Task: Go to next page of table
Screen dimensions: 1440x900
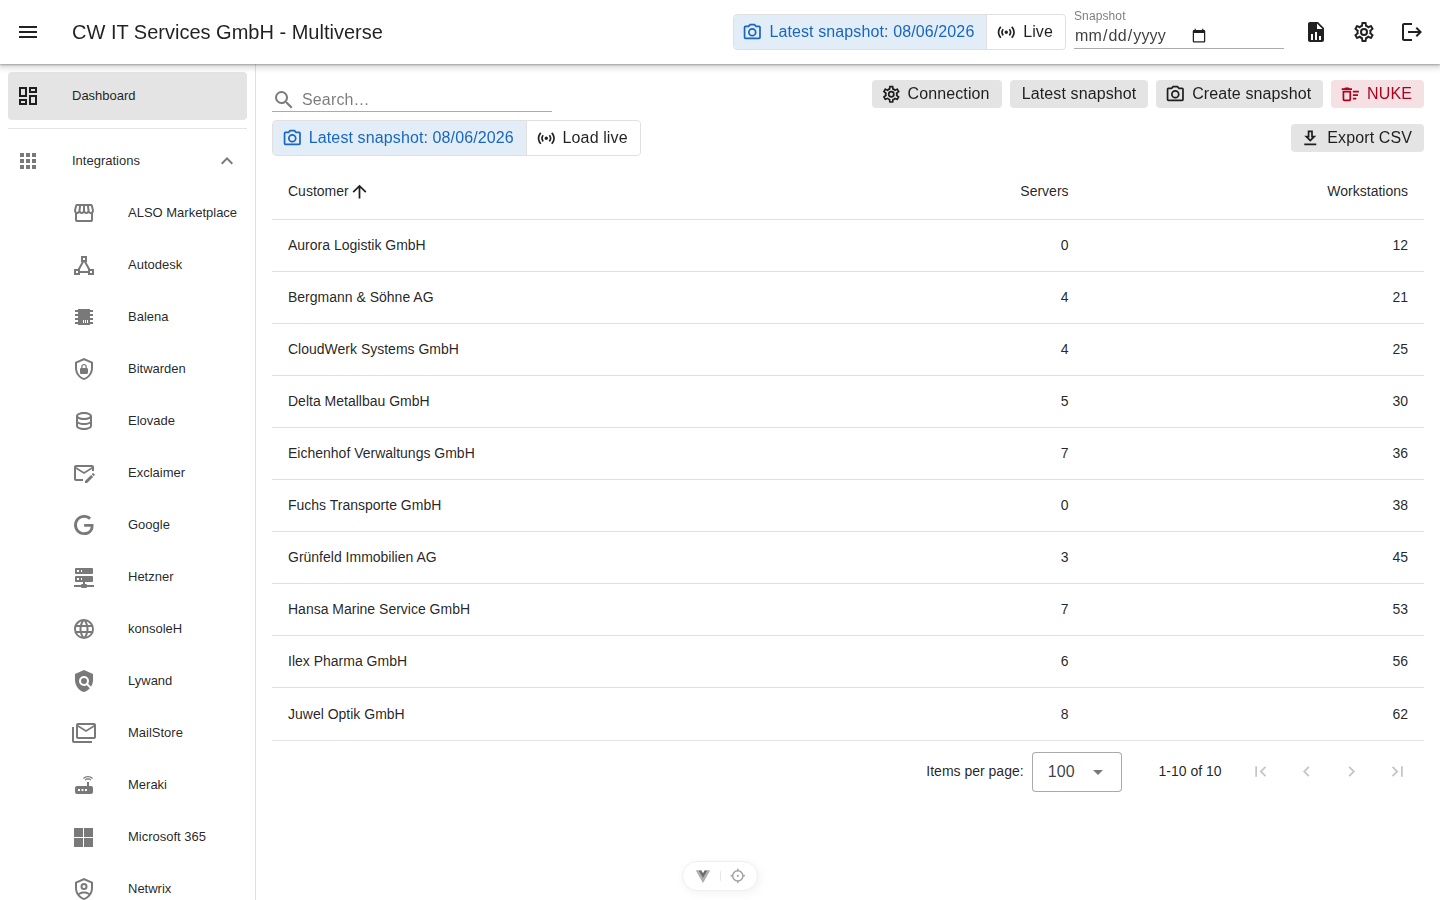Action: [x=1351, y=772]
